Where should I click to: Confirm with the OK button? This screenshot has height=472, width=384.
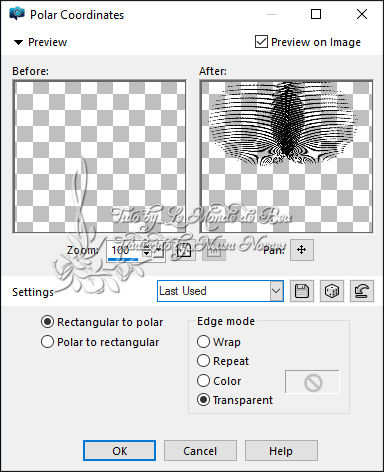click(119, 451)
